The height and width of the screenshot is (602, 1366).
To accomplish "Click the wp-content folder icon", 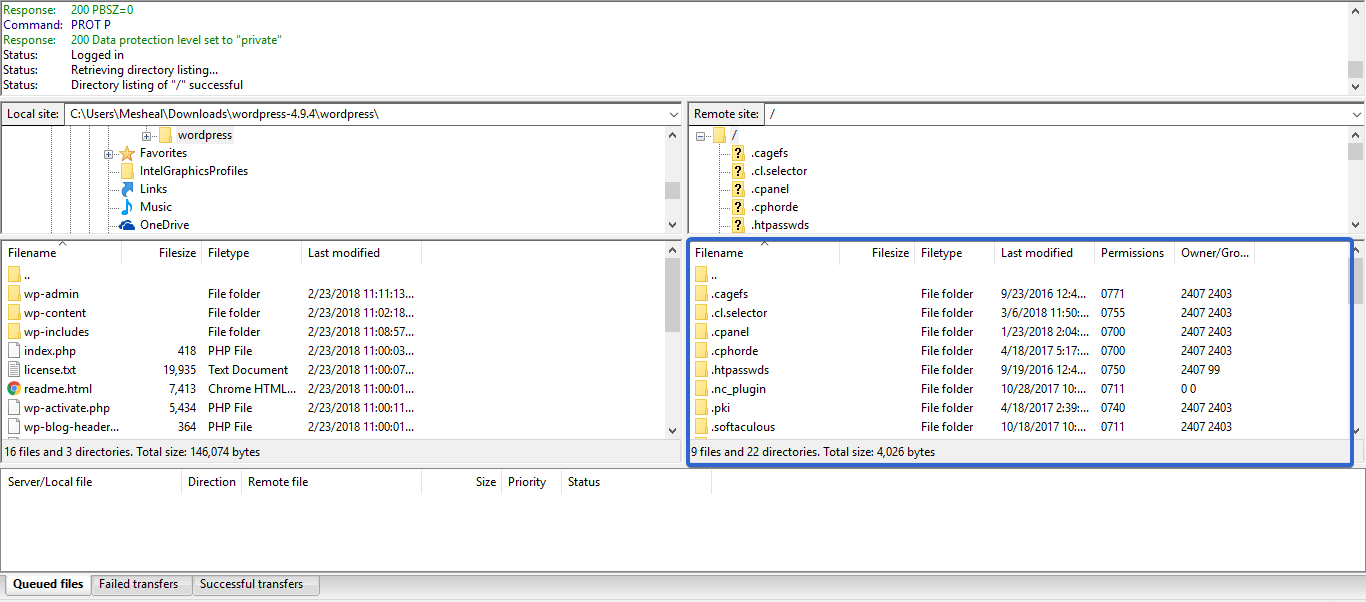I will pos(14,313).
